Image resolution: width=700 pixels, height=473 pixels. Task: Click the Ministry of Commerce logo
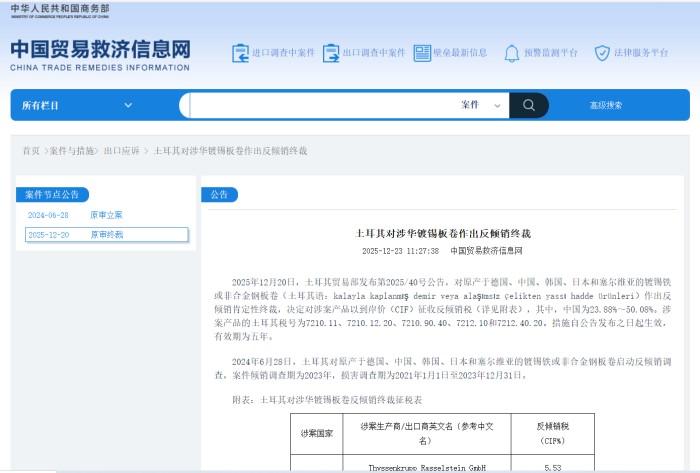pos(60,11)
